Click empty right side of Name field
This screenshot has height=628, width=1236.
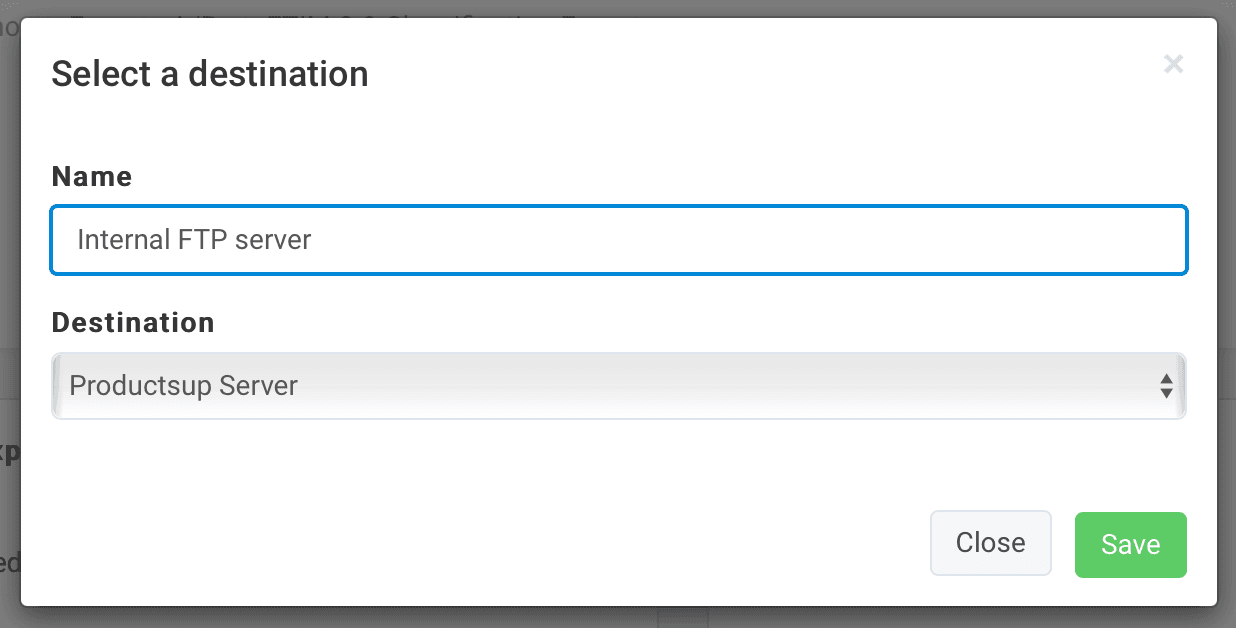[x=900, y=240]
